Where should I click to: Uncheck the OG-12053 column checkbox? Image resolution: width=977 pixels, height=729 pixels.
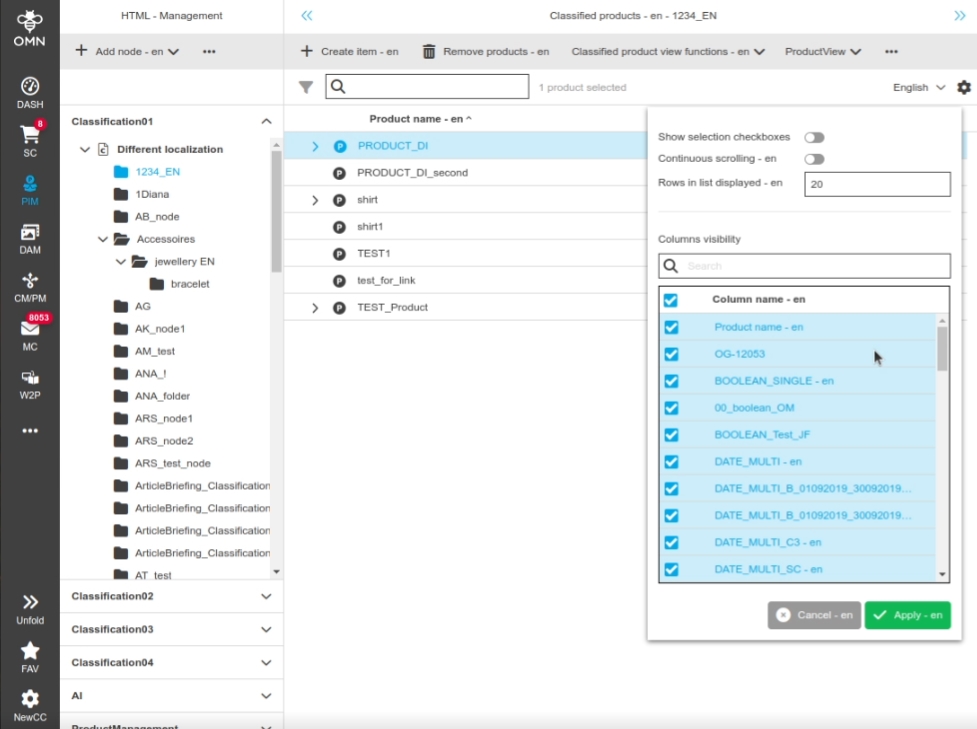tap(671, 354)
